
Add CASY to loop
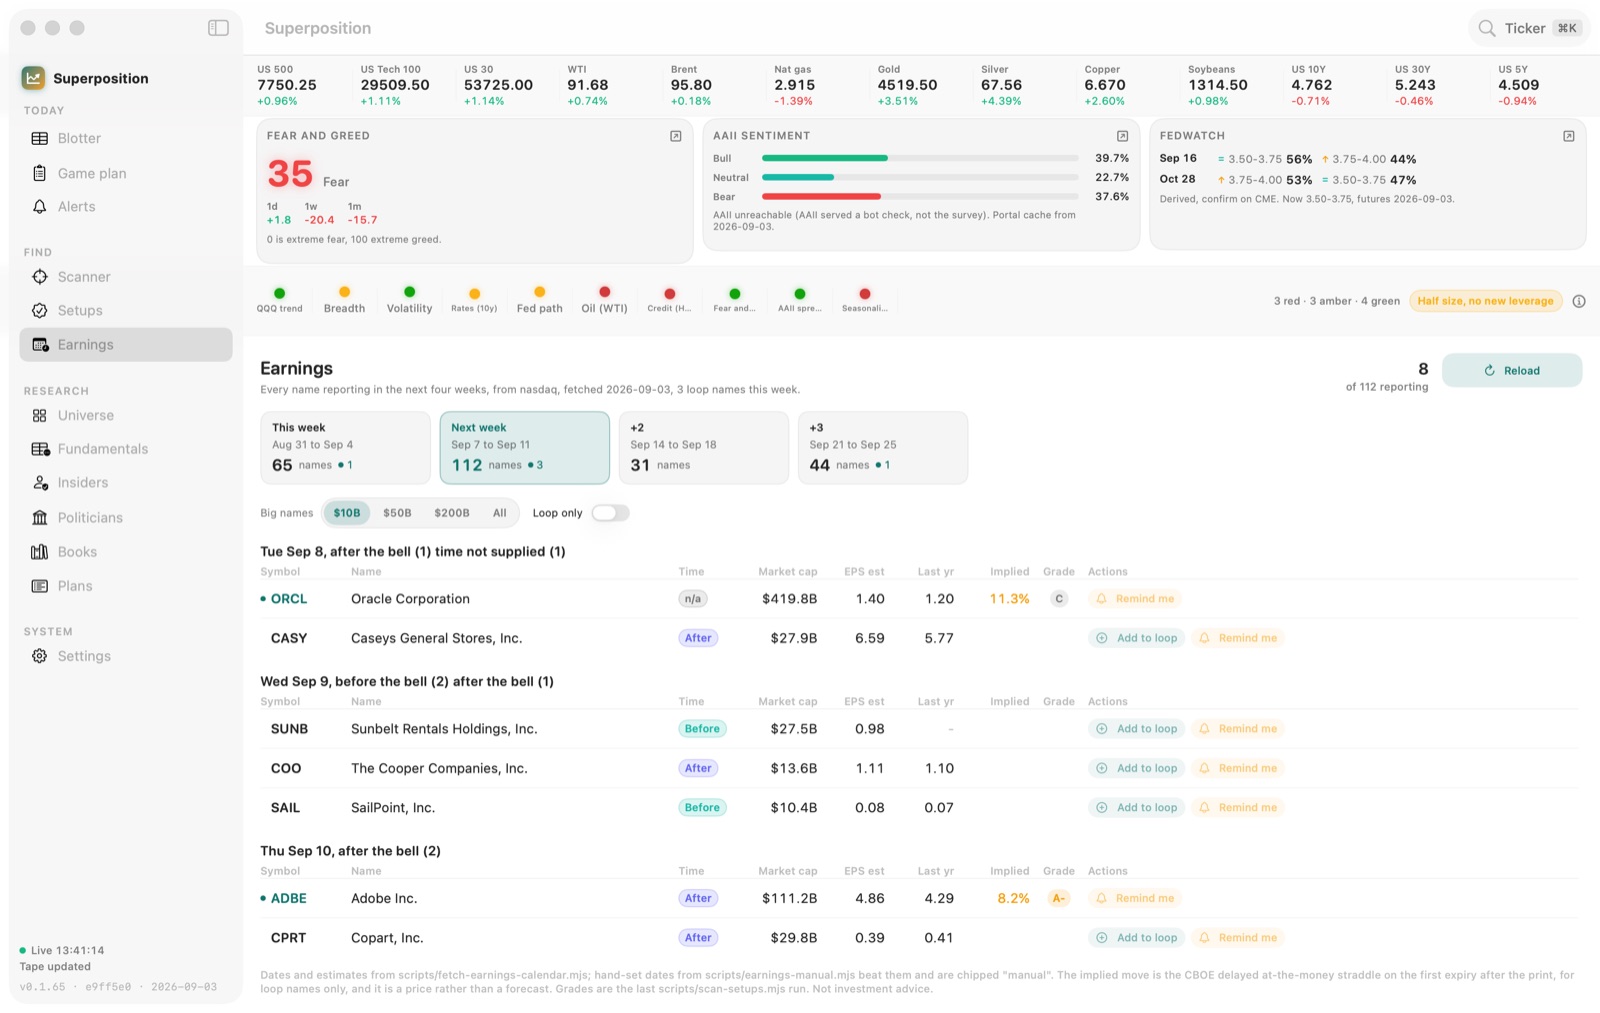1137,638
